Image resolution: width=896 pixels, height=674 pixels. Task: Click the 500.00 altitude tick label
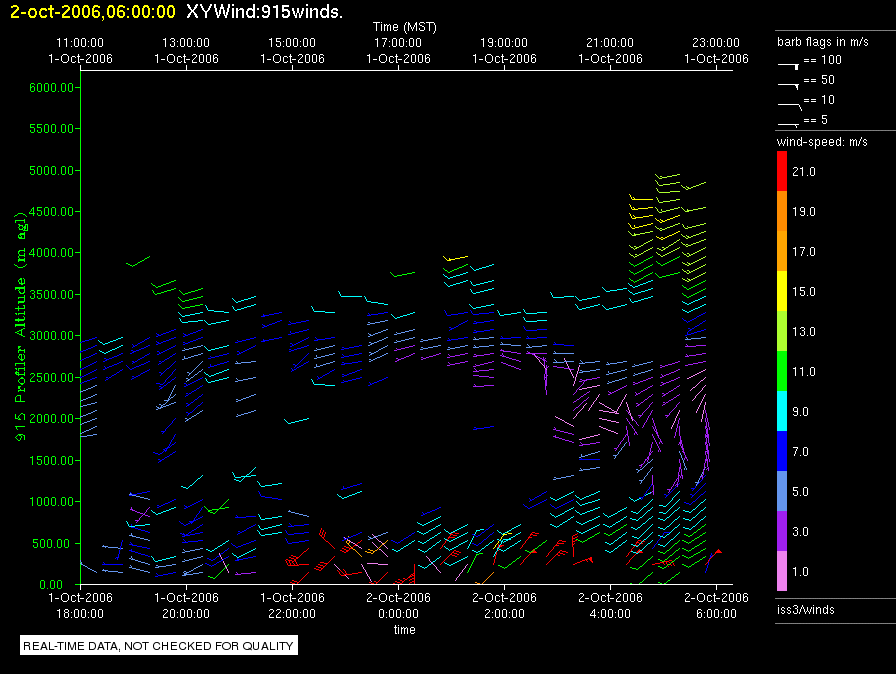click(55, 543)
